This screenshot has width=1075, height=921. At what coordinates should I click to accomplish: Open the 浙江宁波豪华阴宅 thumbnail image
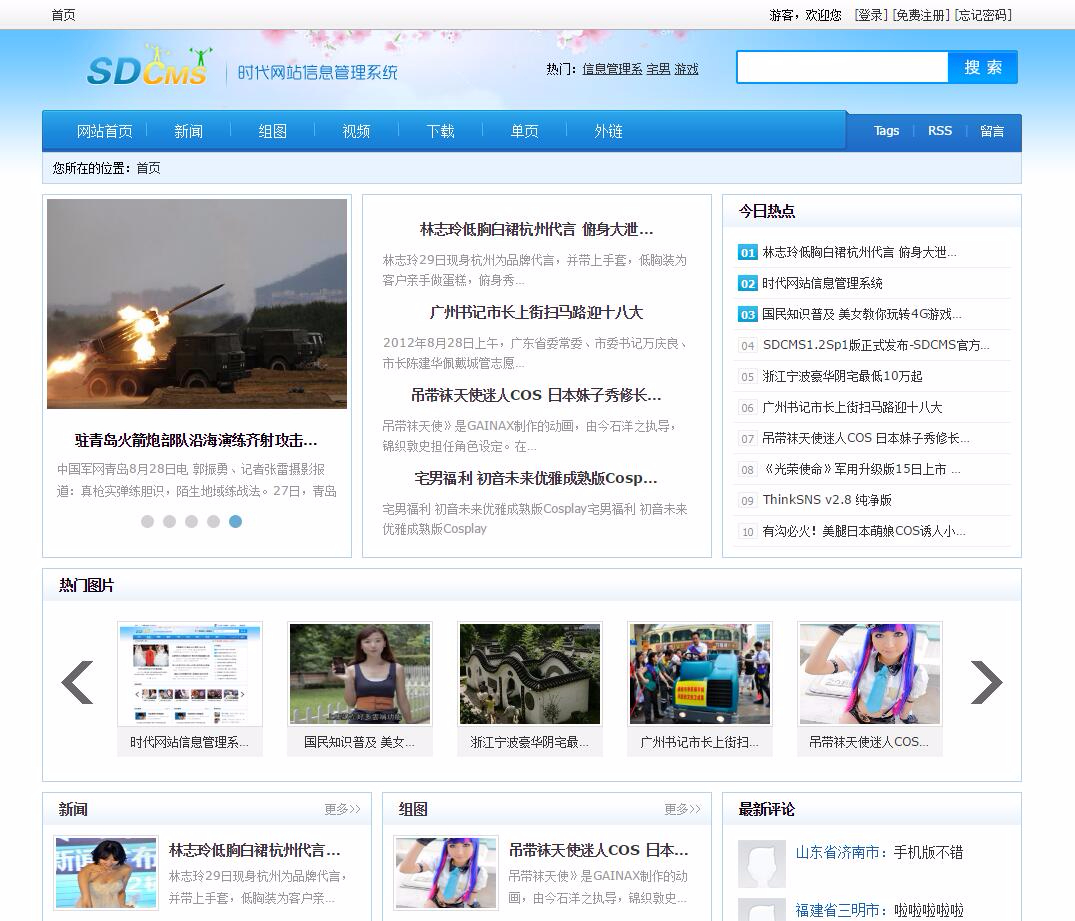tap(530, 673)
